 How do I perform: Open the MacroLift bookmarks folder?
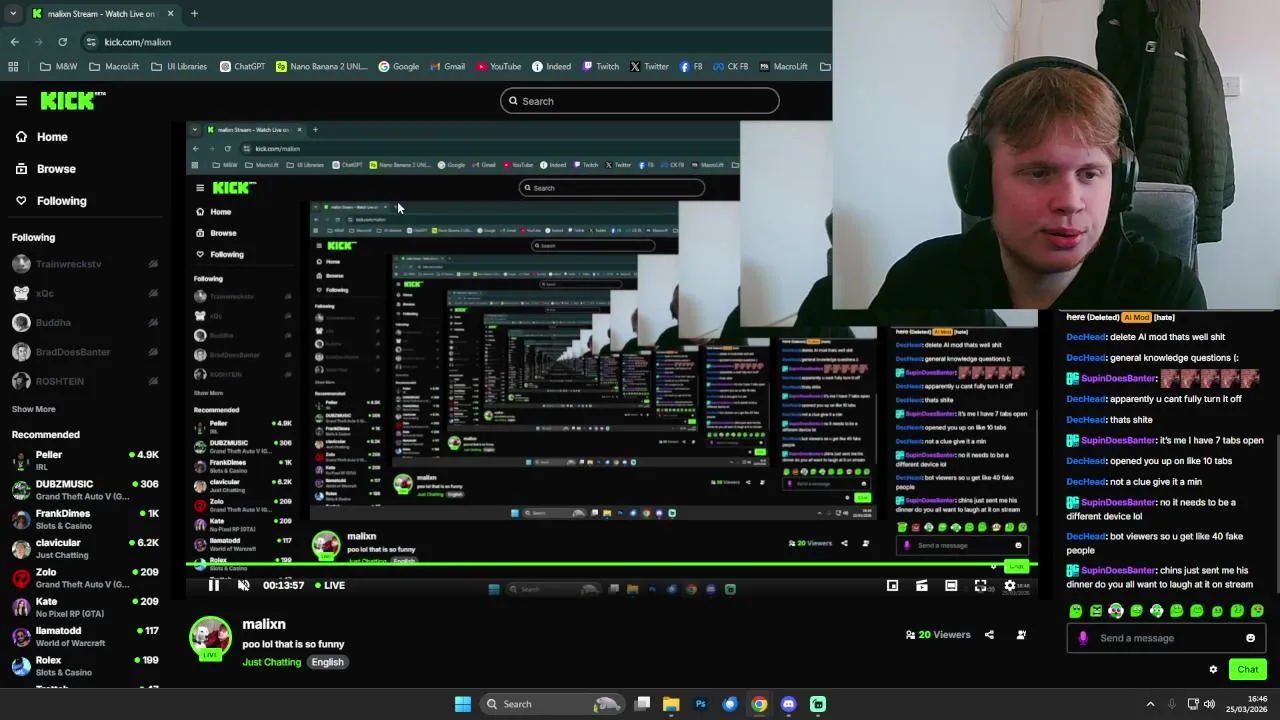pos(114,67)
